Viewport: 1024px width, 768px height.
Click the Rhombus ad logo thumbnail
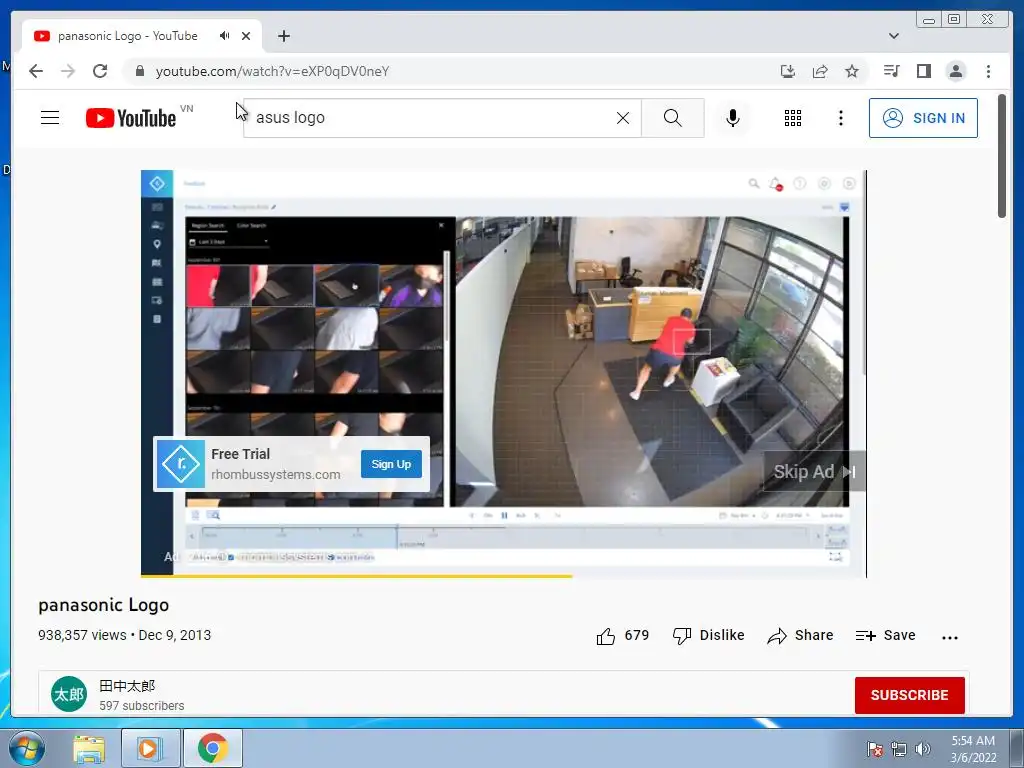[181, 464]
